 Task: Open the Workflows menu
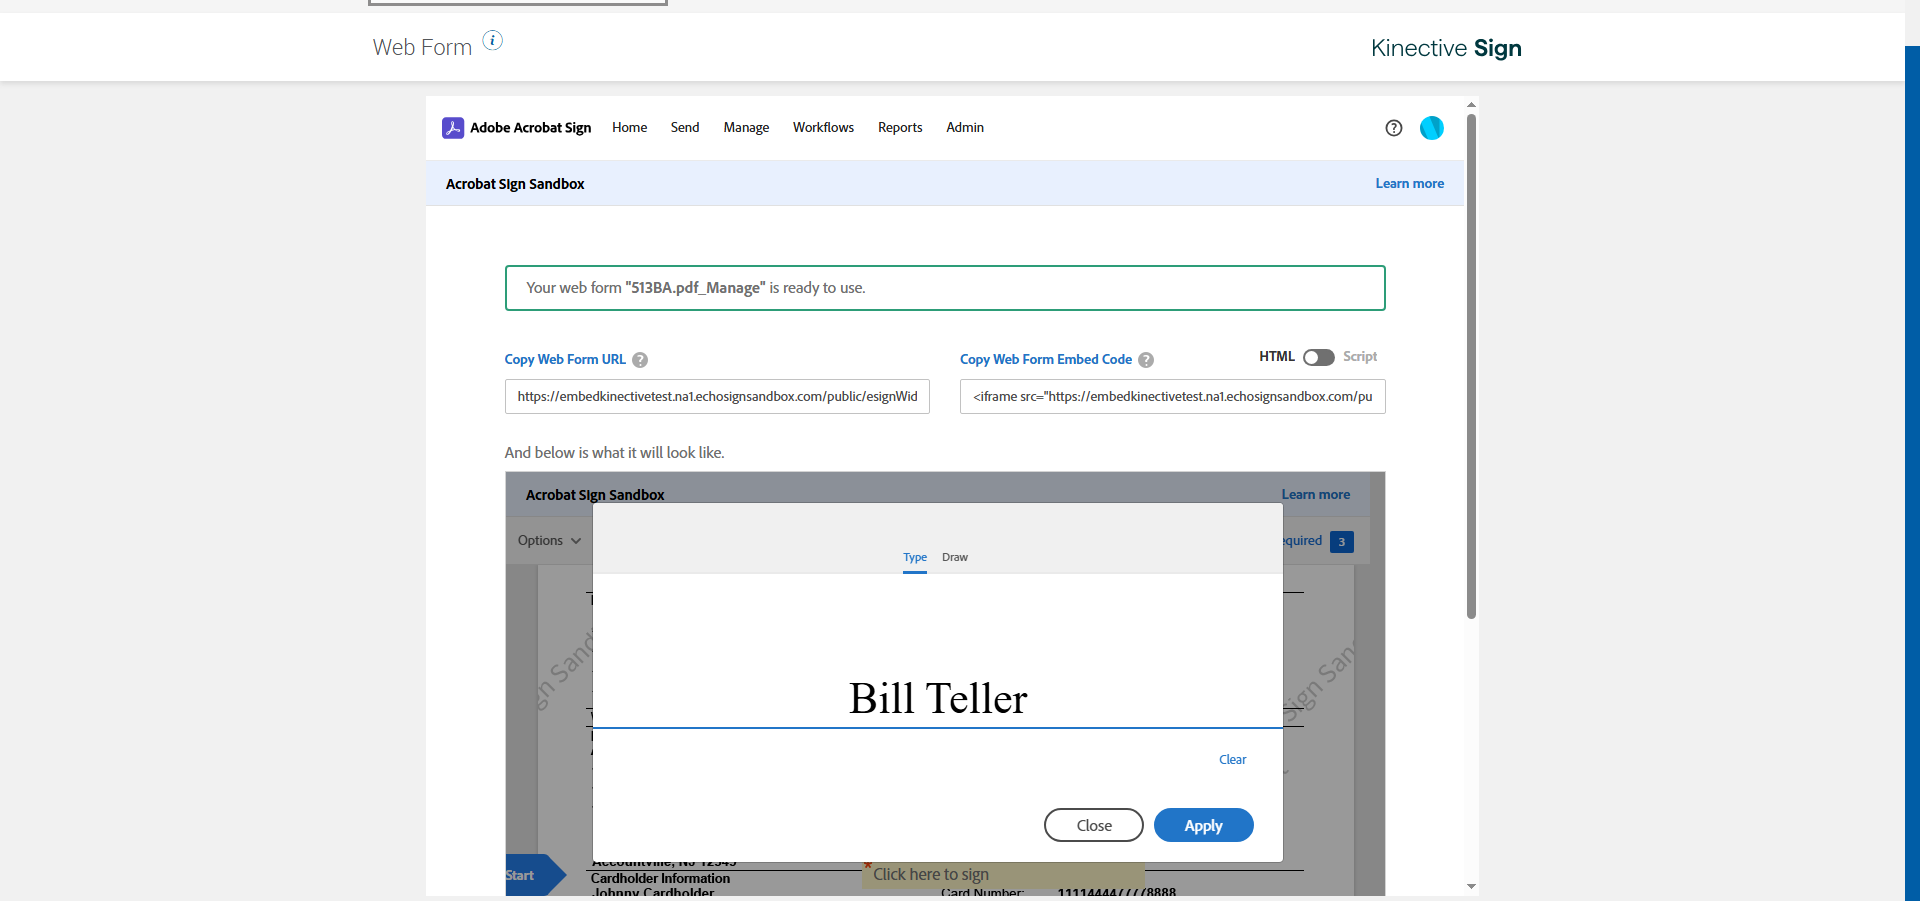[823, 128]
